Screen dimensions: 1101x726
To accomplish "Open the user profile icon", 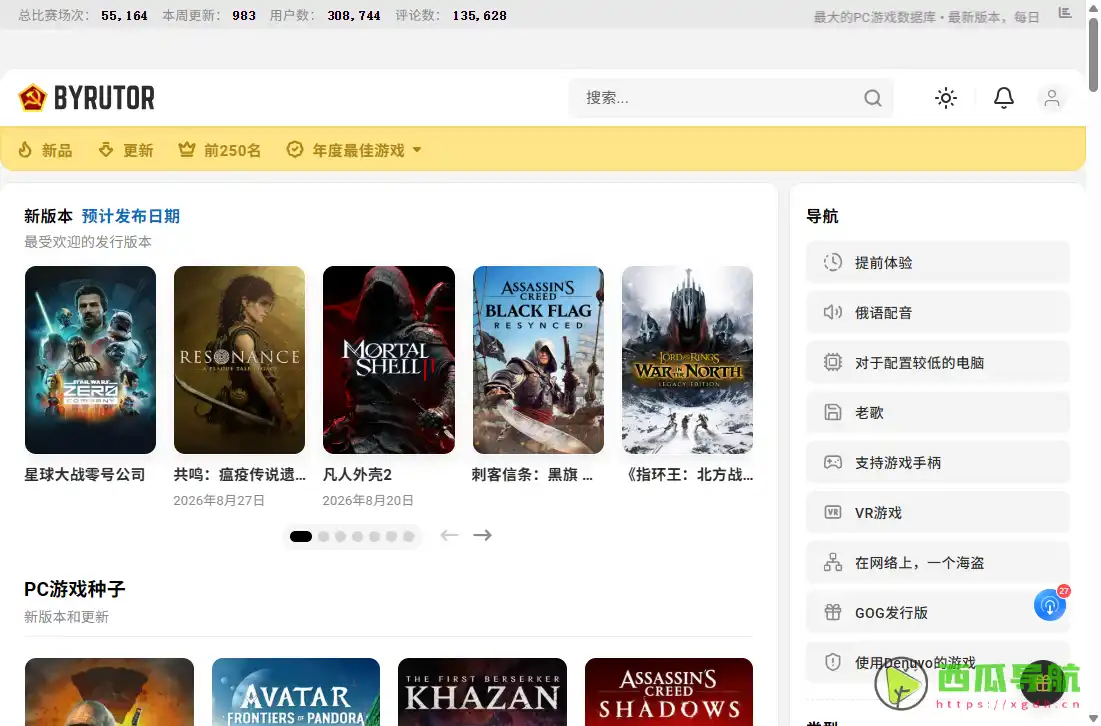I will tap(1051, 98).
